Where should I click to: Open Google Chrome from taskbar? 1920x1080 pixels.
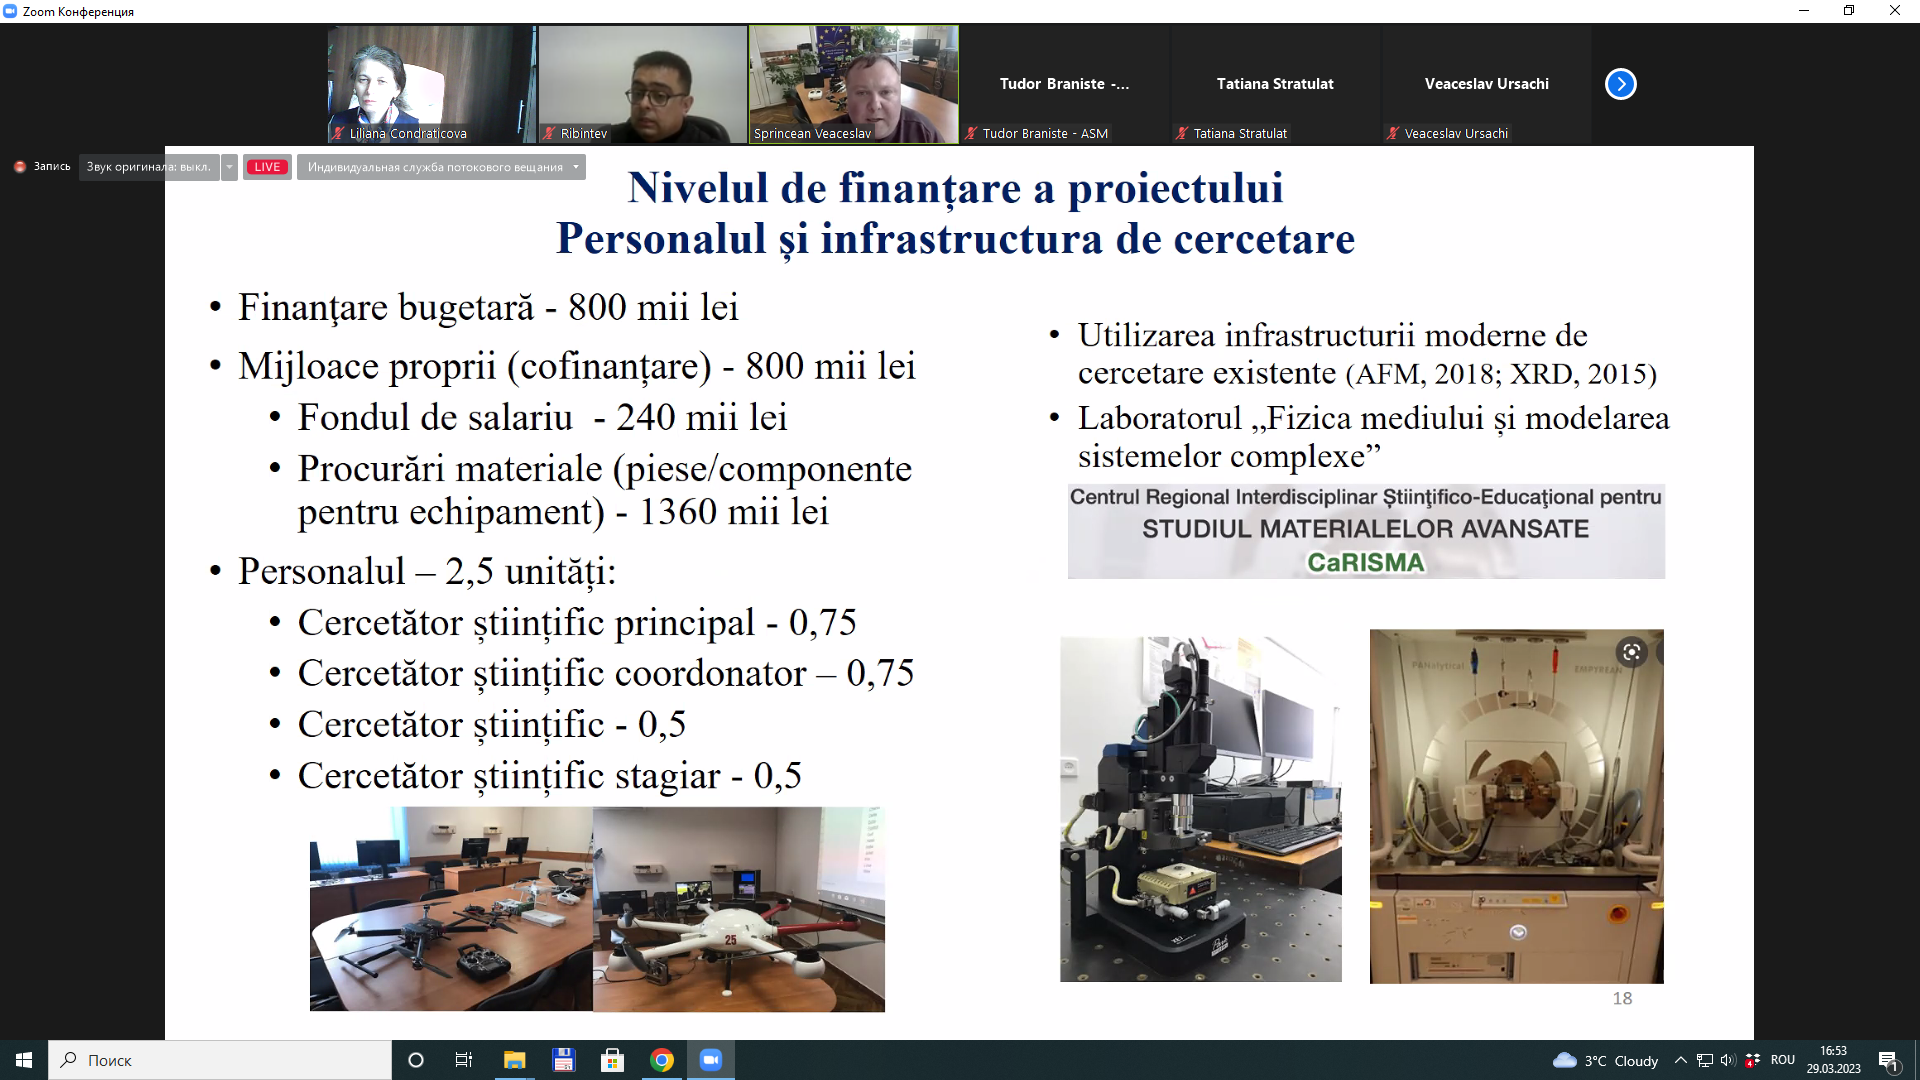point(661,1060)
